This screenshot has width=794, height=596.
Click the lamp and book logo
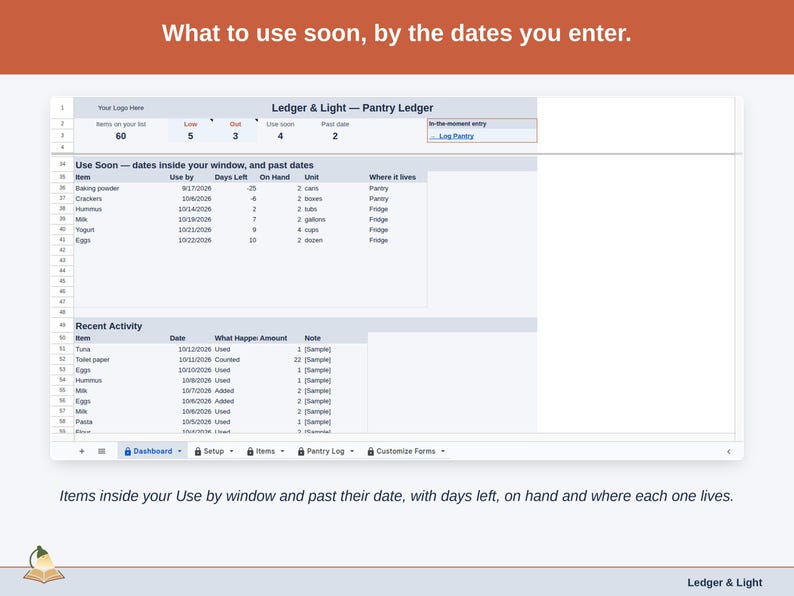click(x=44, y=565)
